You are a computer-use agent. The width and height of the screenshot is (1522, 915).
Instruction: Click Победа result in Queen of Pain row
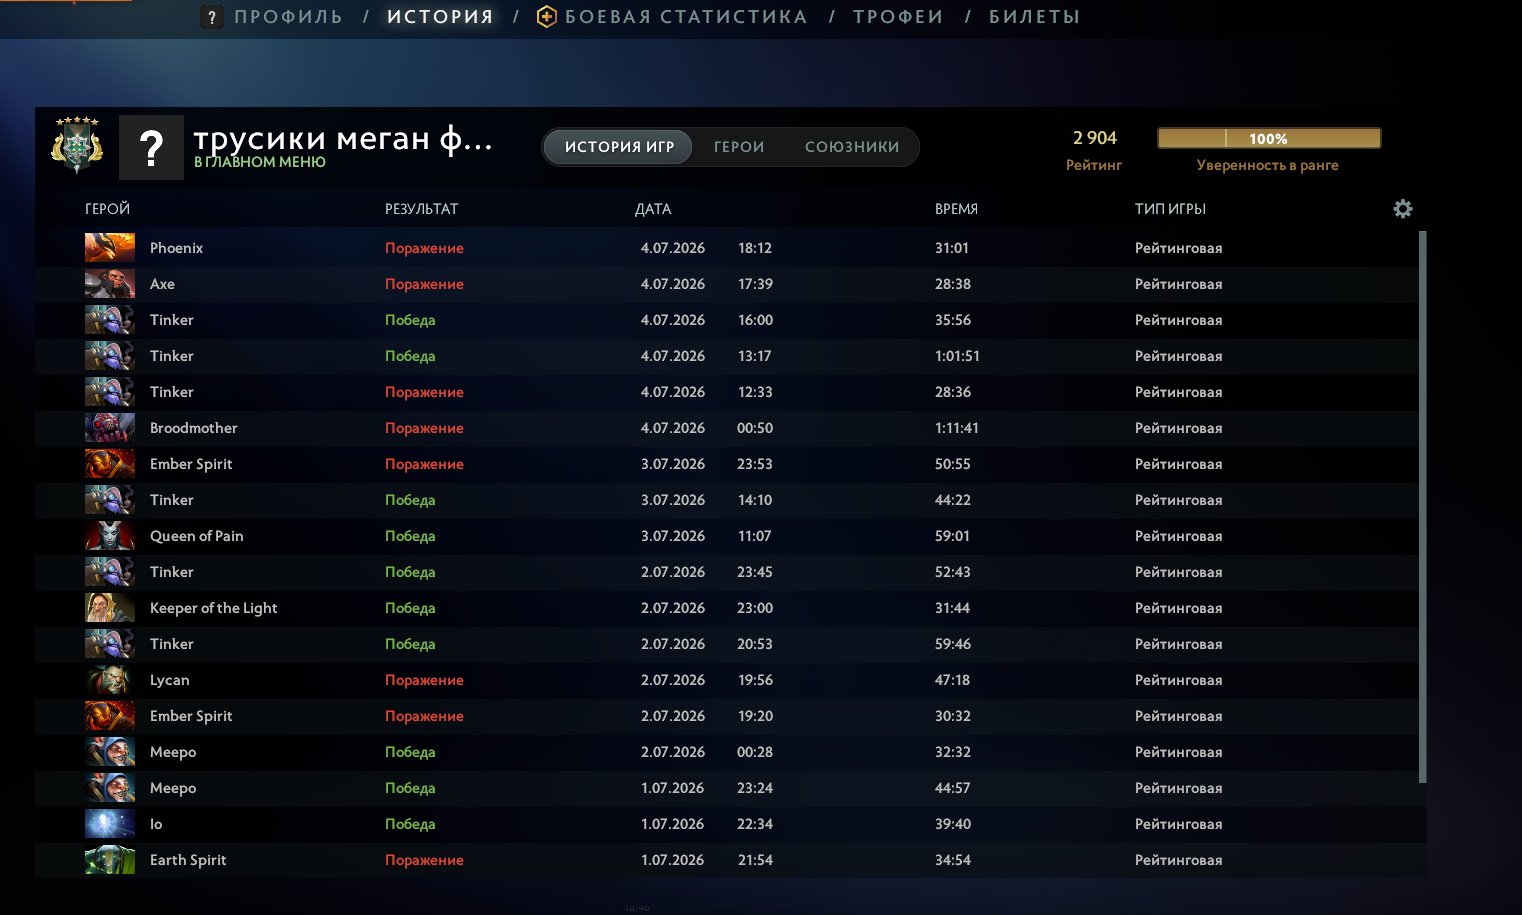(410, 536)
